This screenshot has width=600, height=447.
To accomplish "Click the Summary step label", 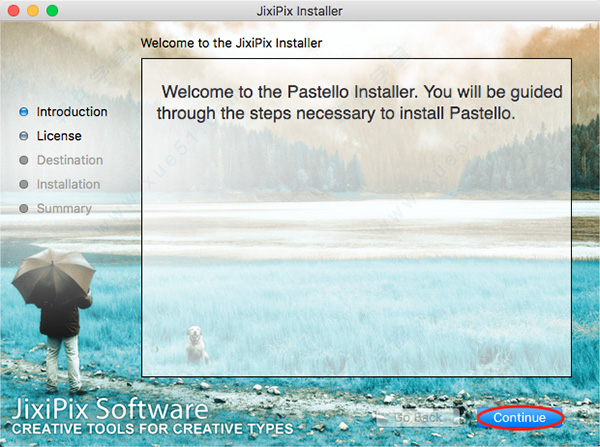I will click(x=64, y=209).
